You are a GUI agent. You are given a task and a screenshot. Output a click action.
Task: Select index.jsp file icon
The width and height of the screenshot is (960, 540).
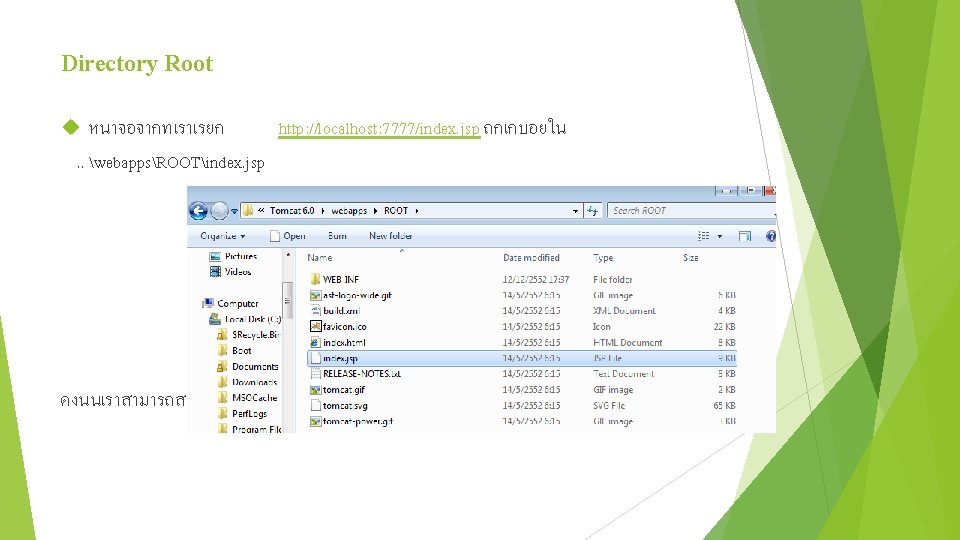click(x=315, y=358)
